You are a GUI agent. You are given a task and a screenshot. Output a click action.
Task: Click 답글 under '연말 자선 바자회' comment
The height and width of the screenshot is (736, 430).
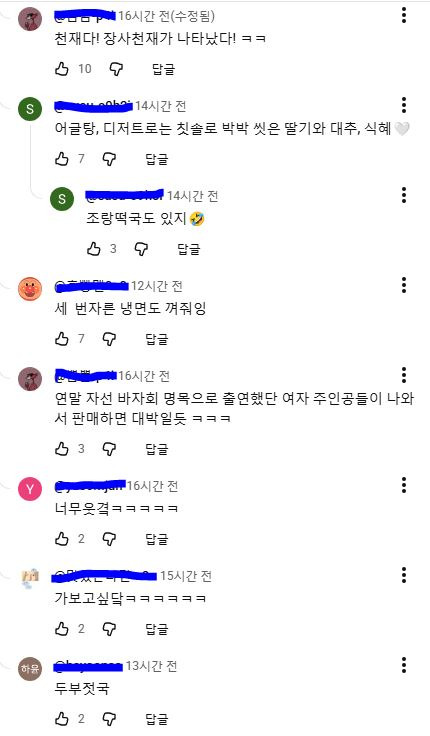click(x=157, y=449)
